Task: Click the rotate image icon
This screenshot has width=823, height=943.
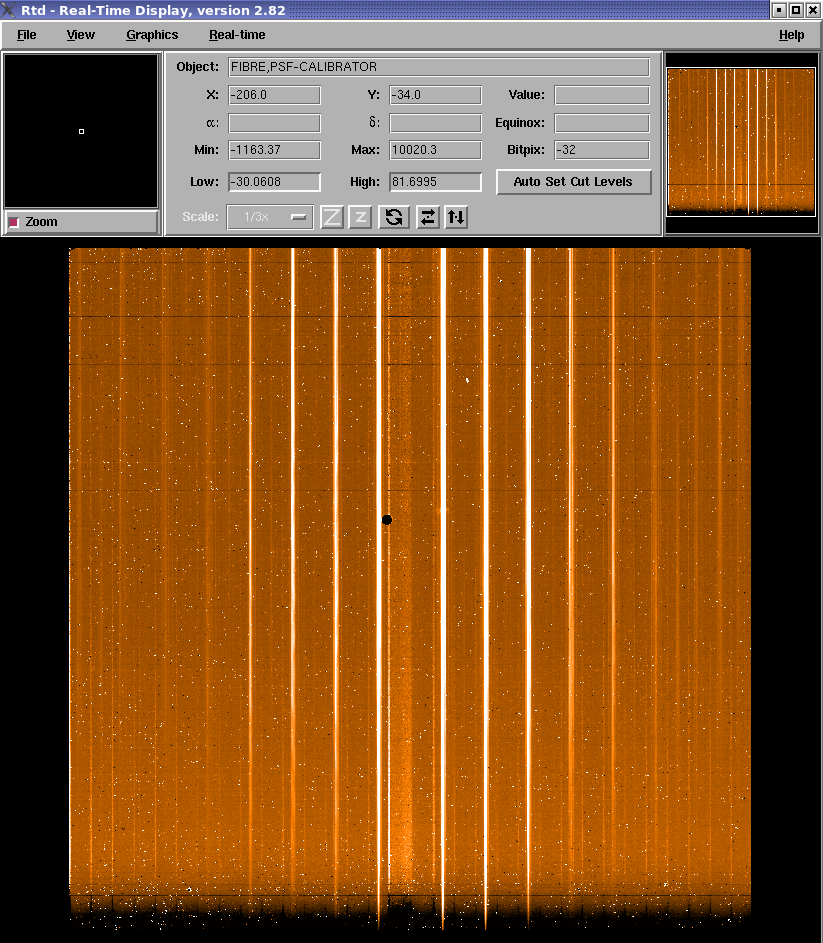Action: (x=394, y=217)
